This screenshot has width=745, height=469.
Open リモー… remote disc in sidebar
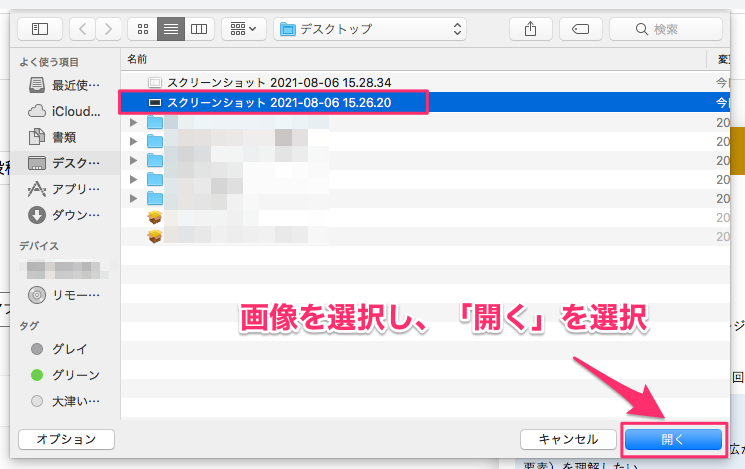pyautogui.click(x=64, y=295)
